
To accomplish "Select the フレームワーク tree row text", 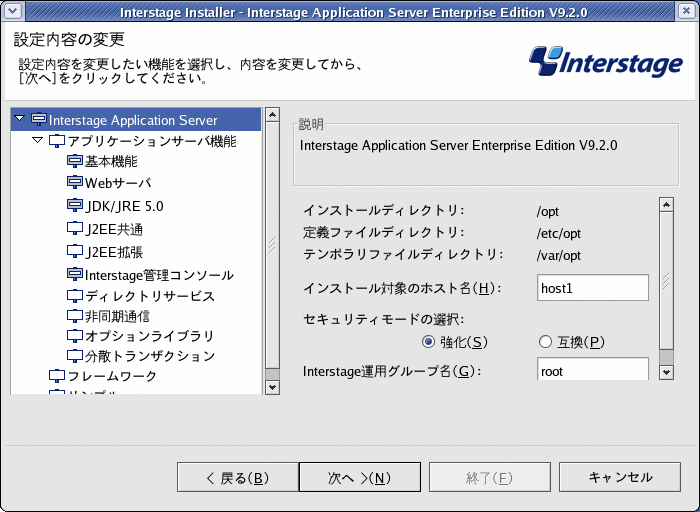I will coord(112,376).
